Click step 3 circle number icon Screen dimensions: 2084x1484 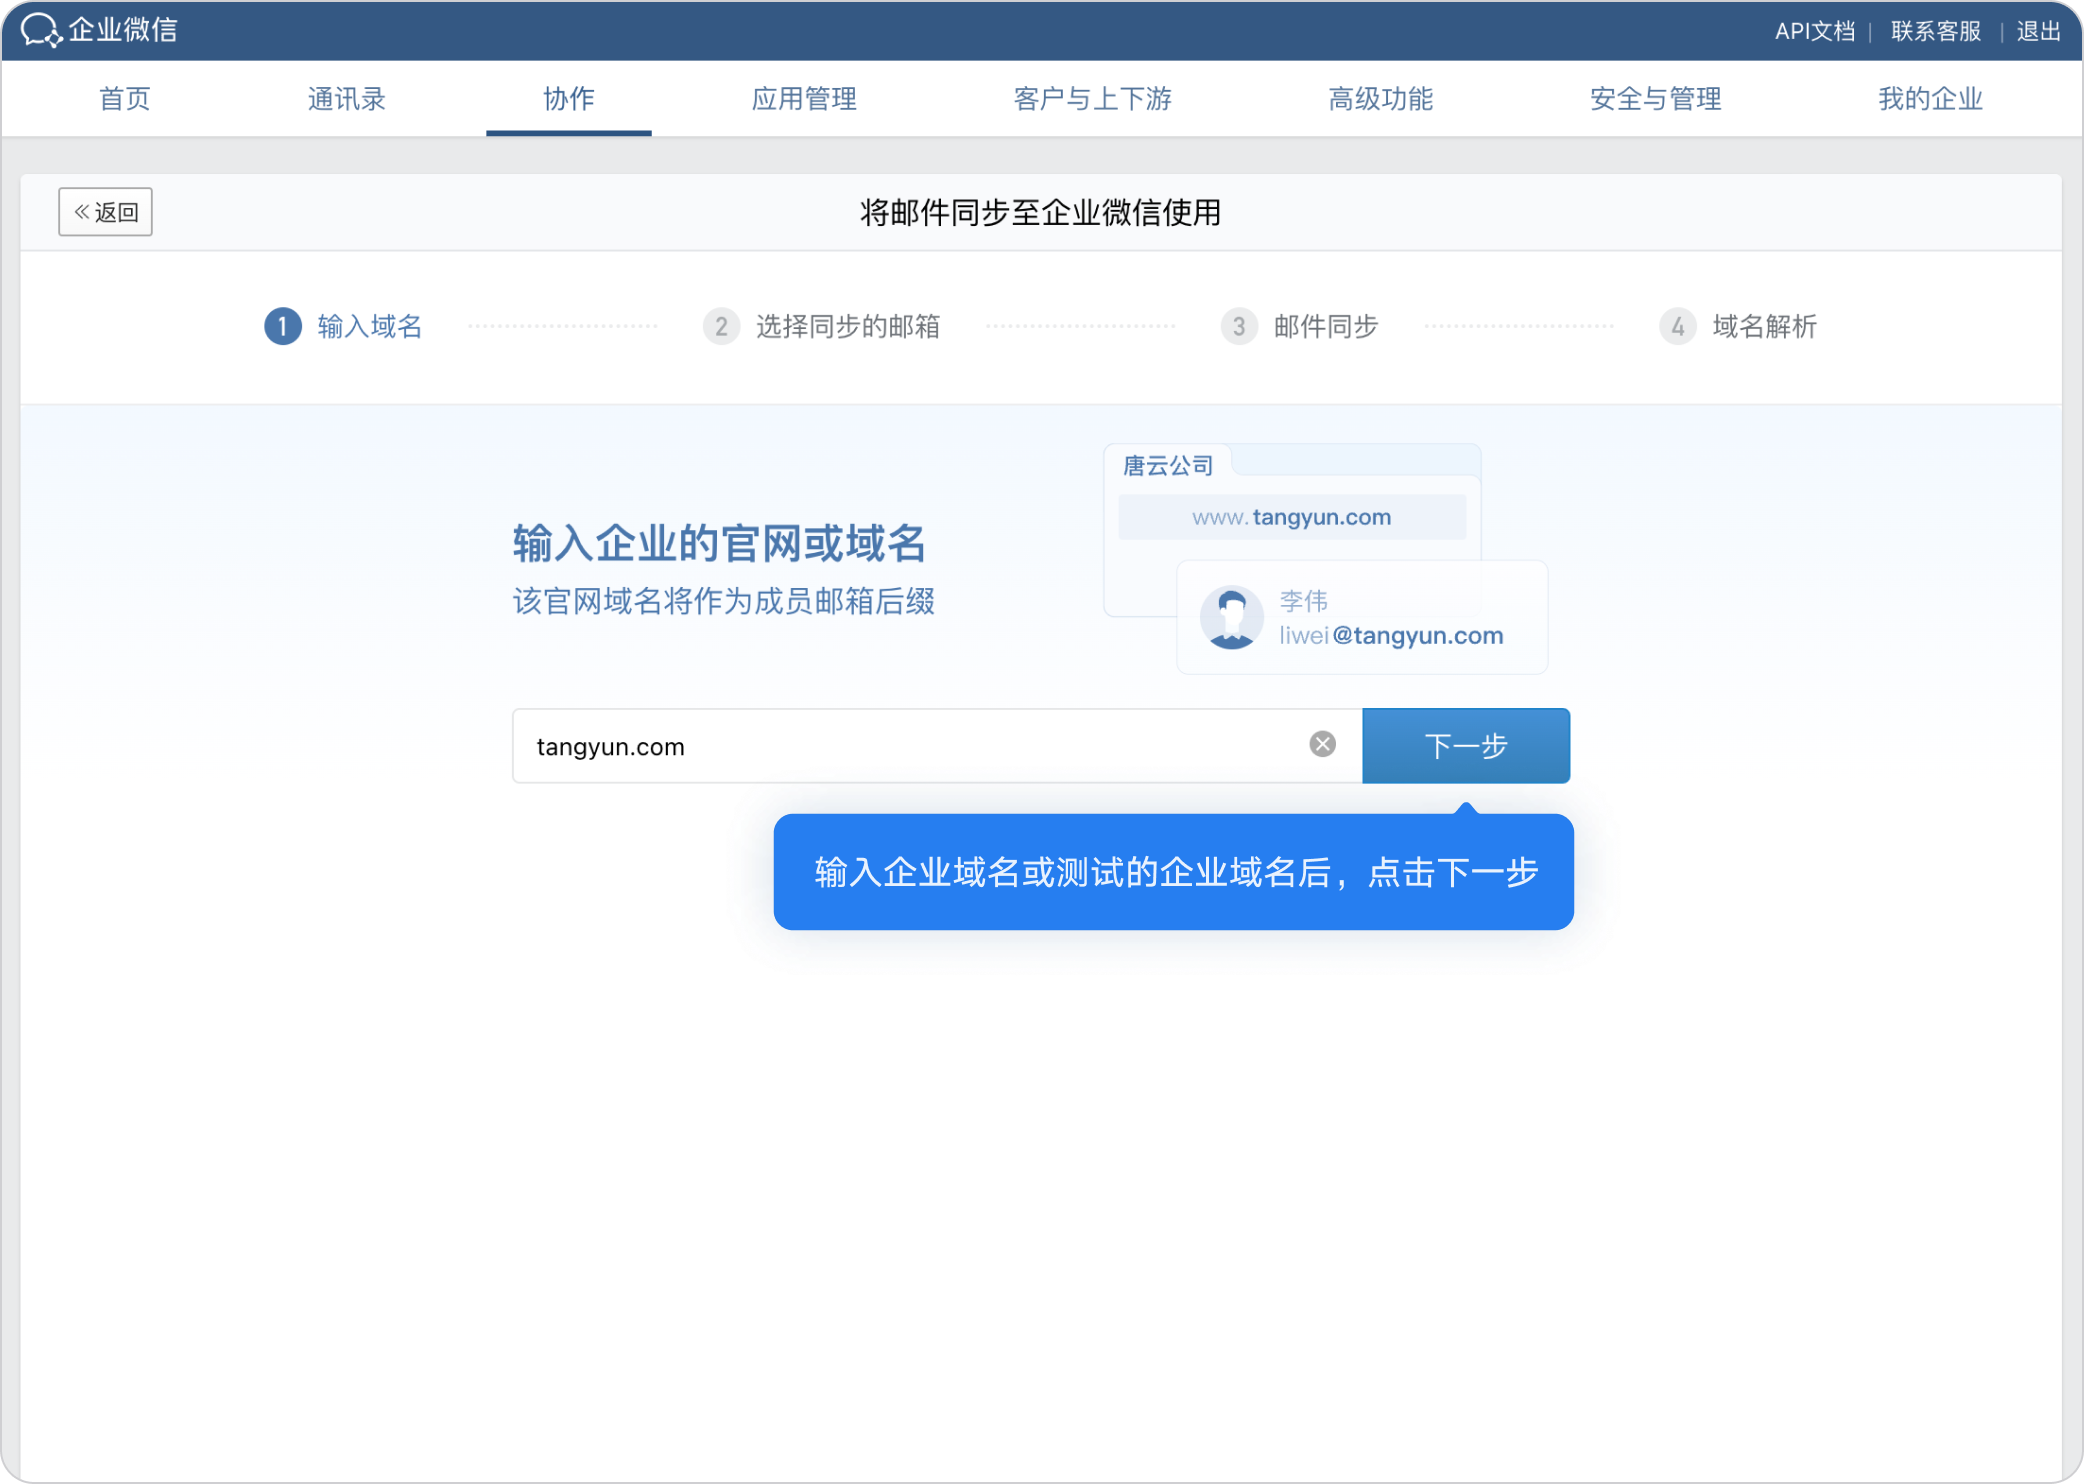tap(1239, 326)
